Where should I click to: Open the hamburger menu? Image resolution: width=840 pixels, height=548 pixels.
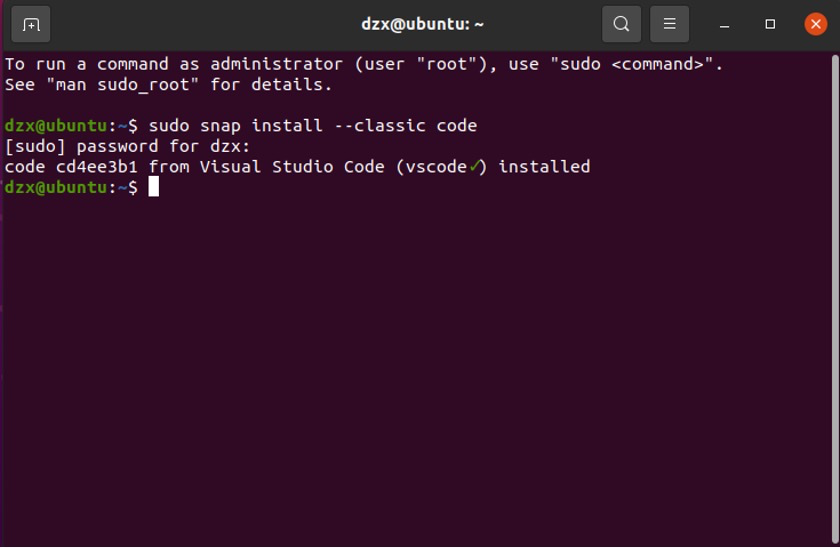pos(670,24)
